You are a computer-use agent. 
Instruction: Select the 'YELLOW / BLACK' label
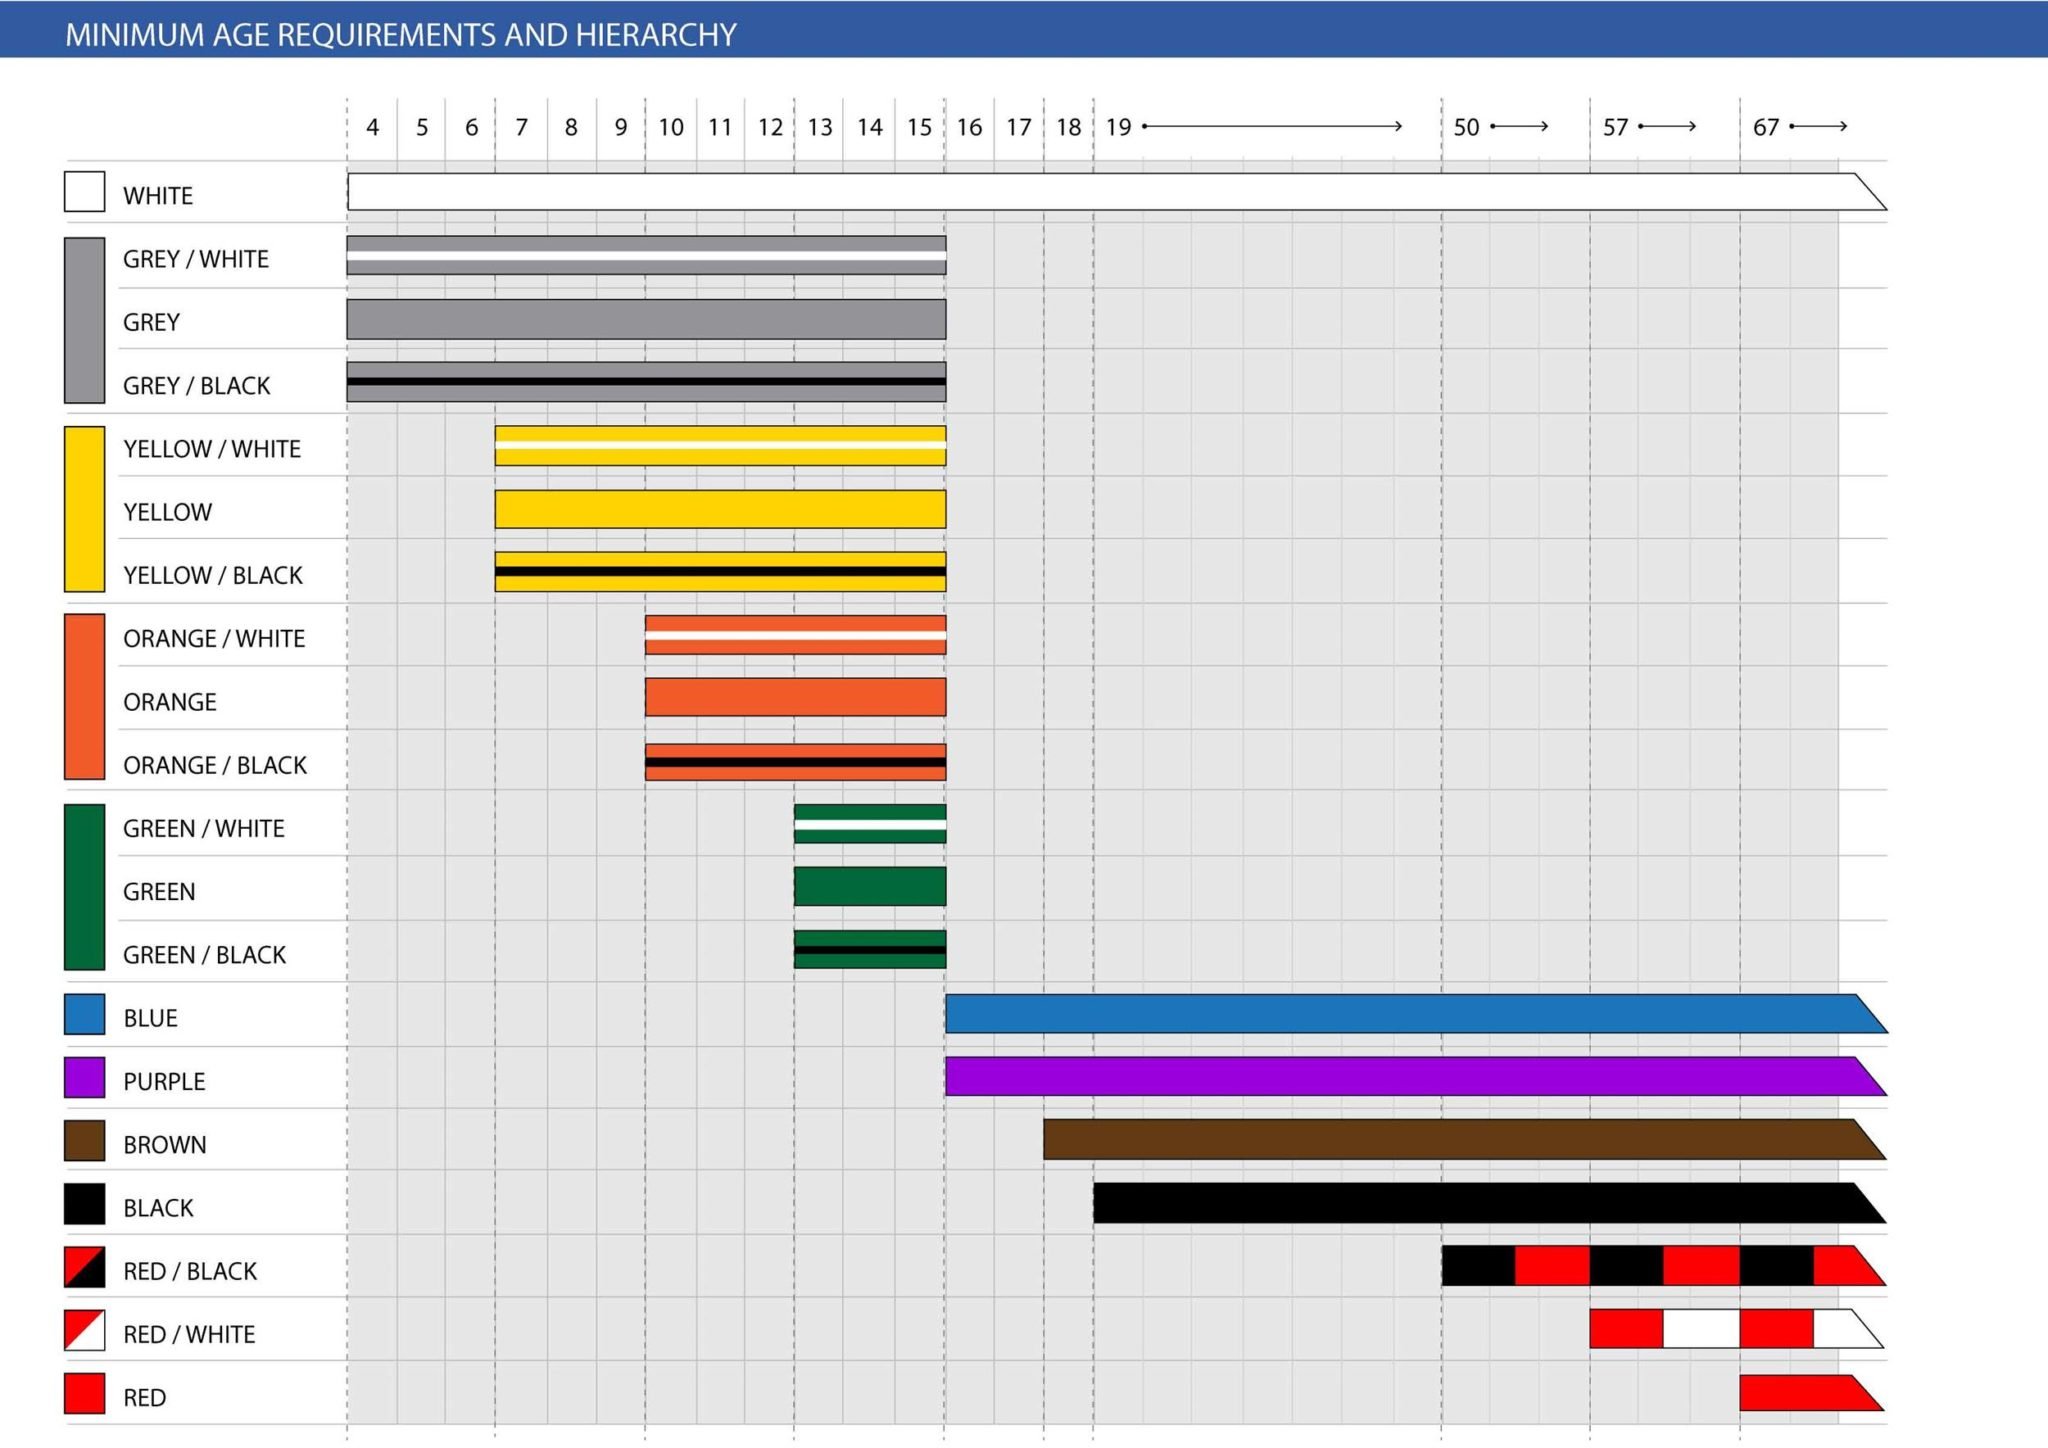[213, 576]
